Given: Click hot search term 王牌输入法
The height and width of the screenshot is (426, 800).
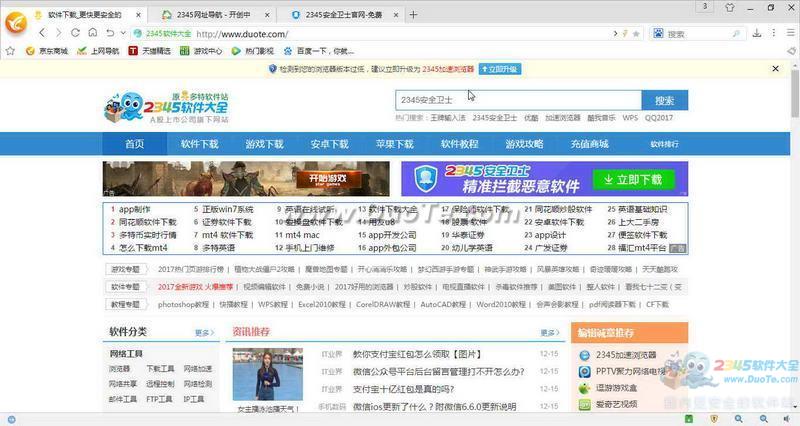Looking at the screenshot, I should coord(448,117).
